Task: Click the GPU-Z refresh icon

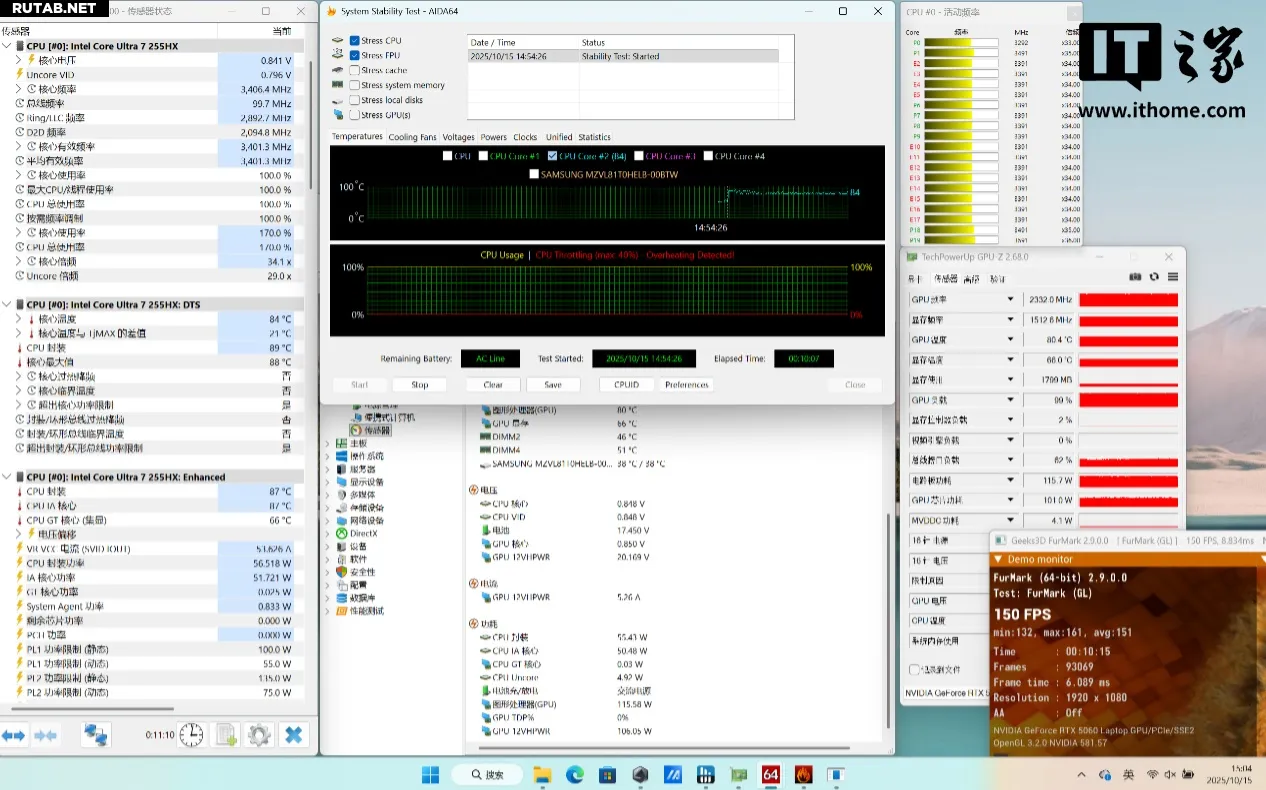Action: (x=1154, y=277)
